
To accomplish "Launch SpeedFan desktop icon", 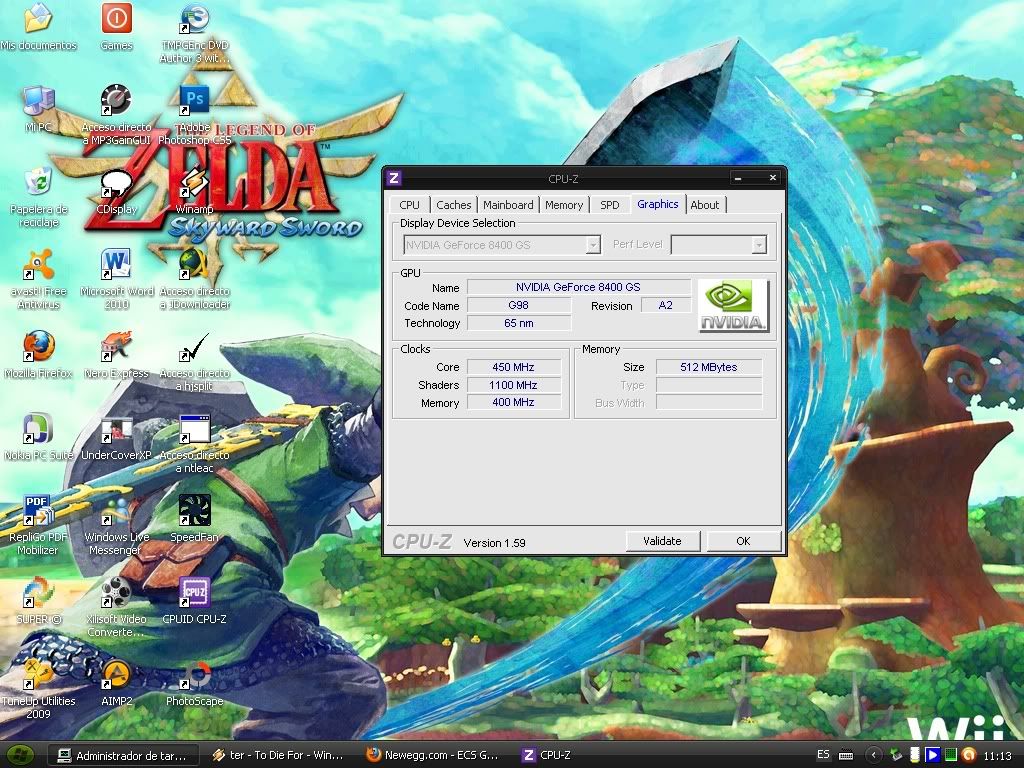I will [x=195, y=511].
